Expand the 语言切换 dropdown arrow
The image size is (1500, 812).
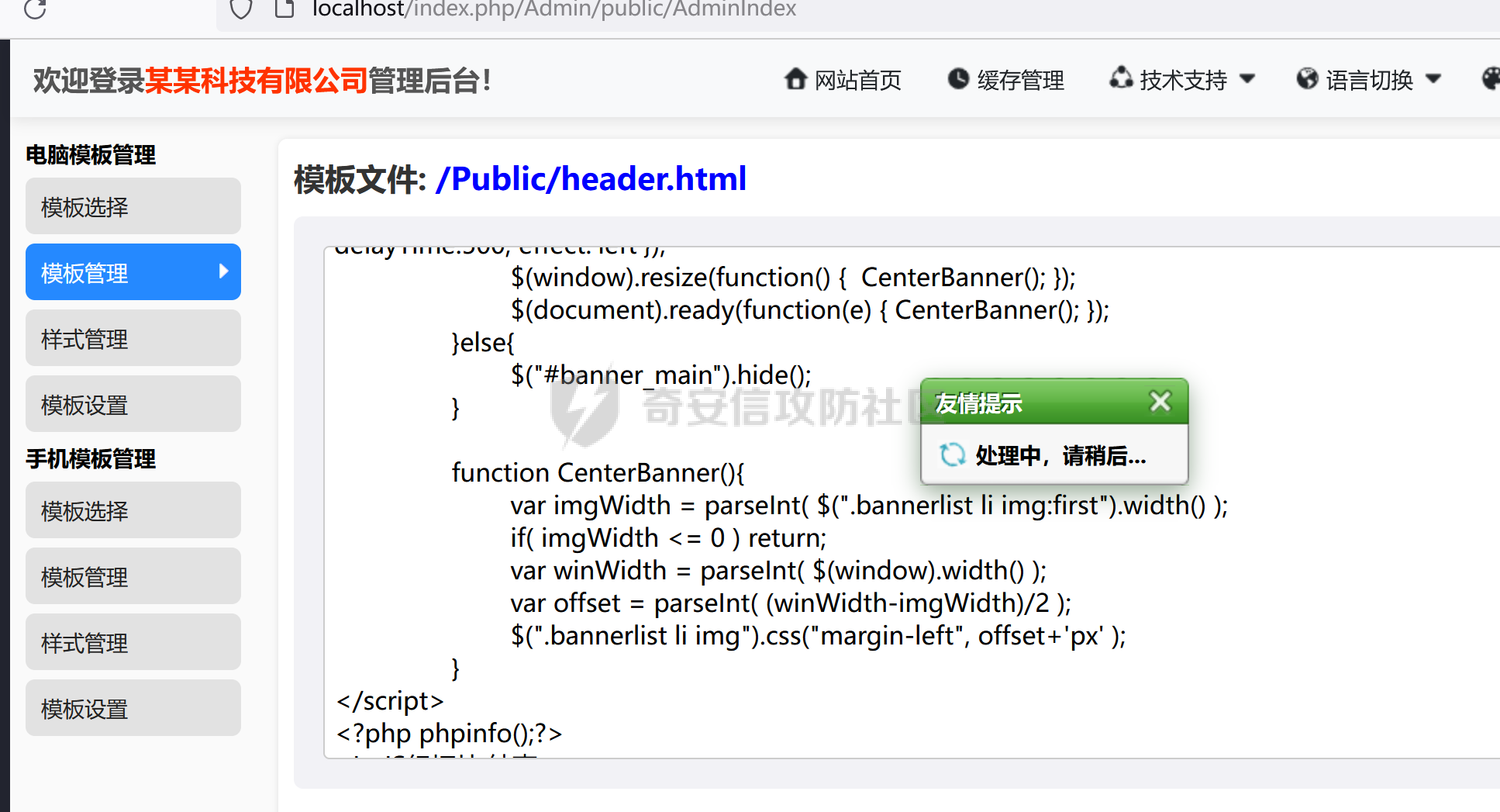click(1433, 79)
